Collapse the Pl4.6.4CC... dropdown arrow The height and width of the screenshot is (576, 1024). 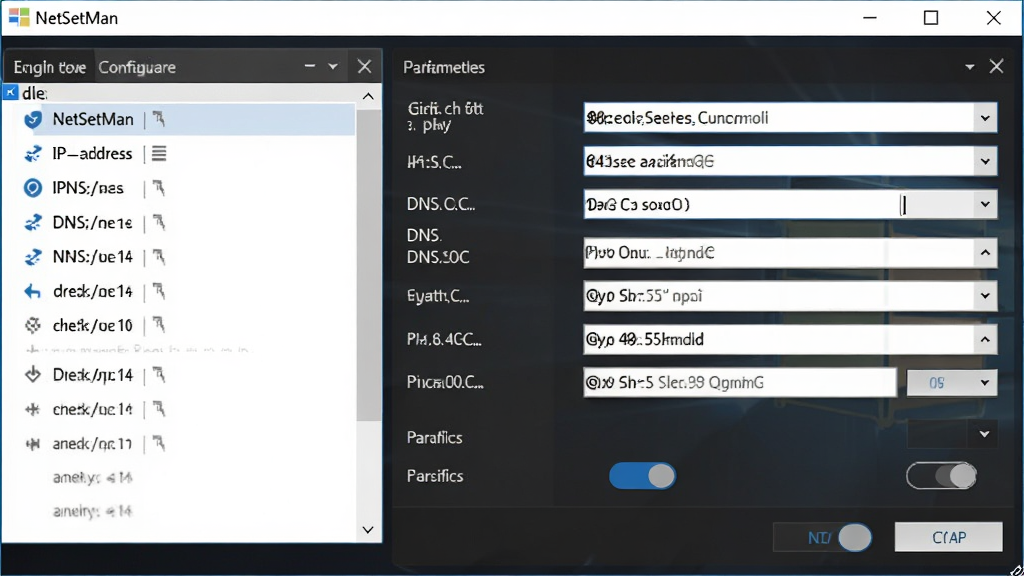(x=985, y=340)
